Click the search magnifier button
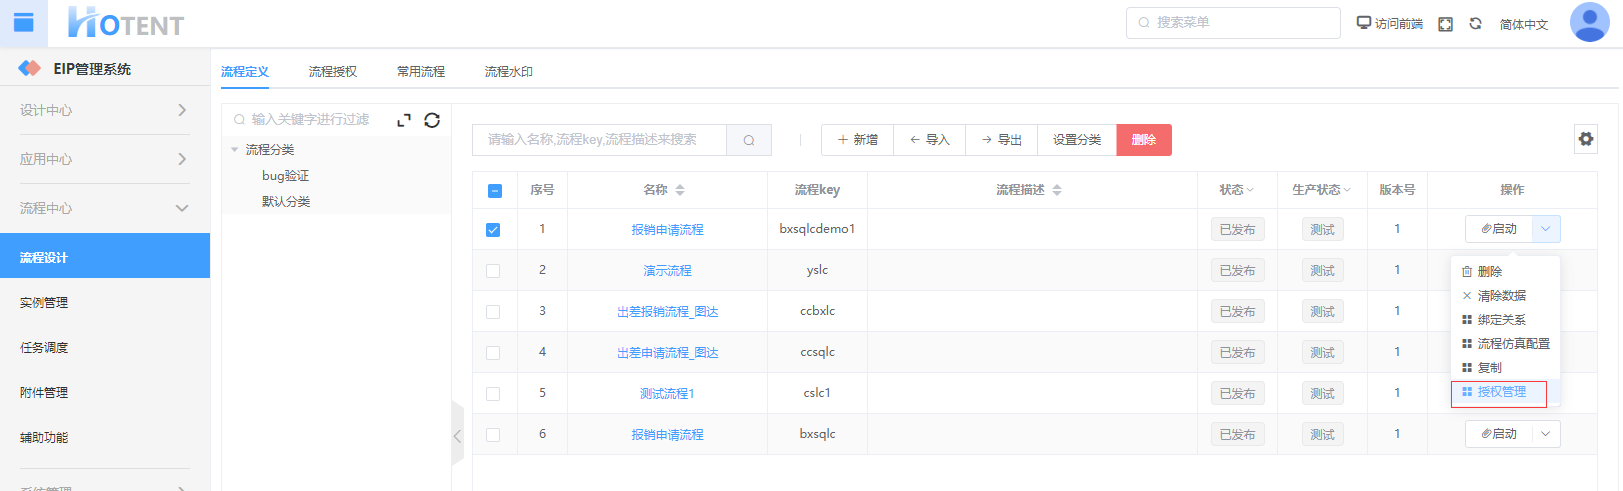The image size is (1623, 491). coord(749,140)
